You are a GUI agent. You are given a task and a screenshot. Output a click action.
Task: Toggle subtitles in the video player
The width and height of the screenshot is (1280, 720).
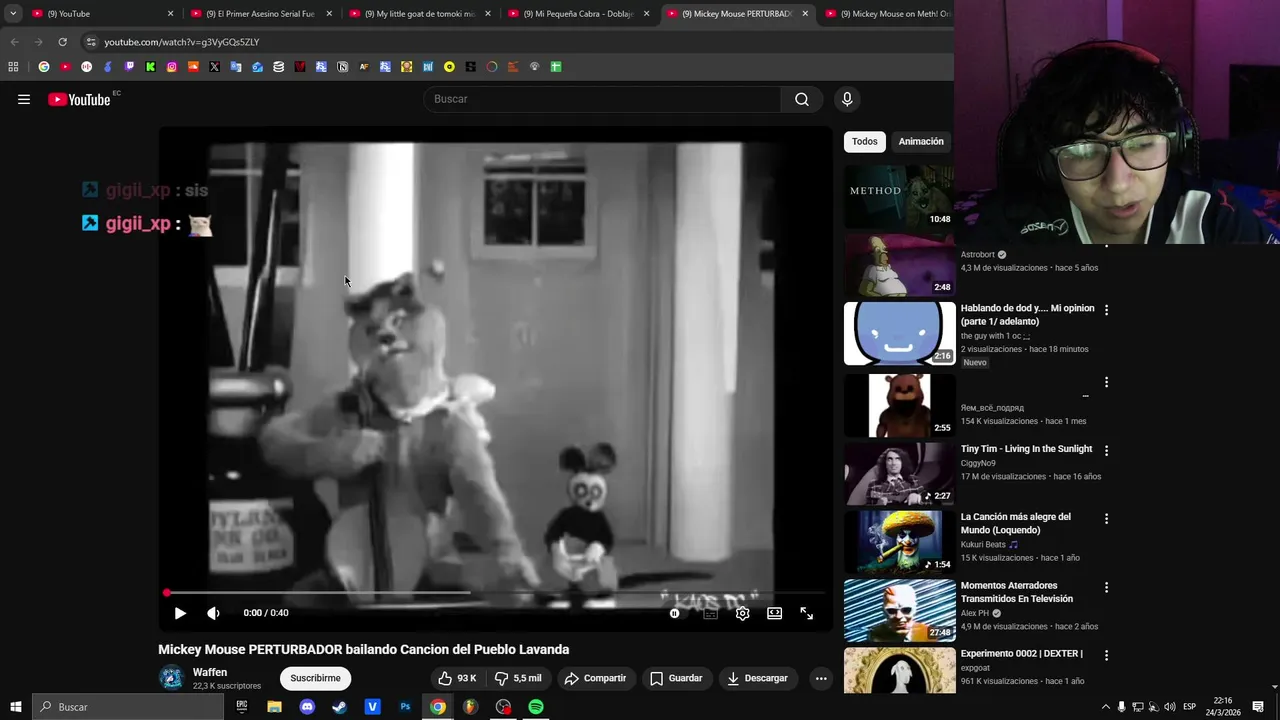pos(710,613)
